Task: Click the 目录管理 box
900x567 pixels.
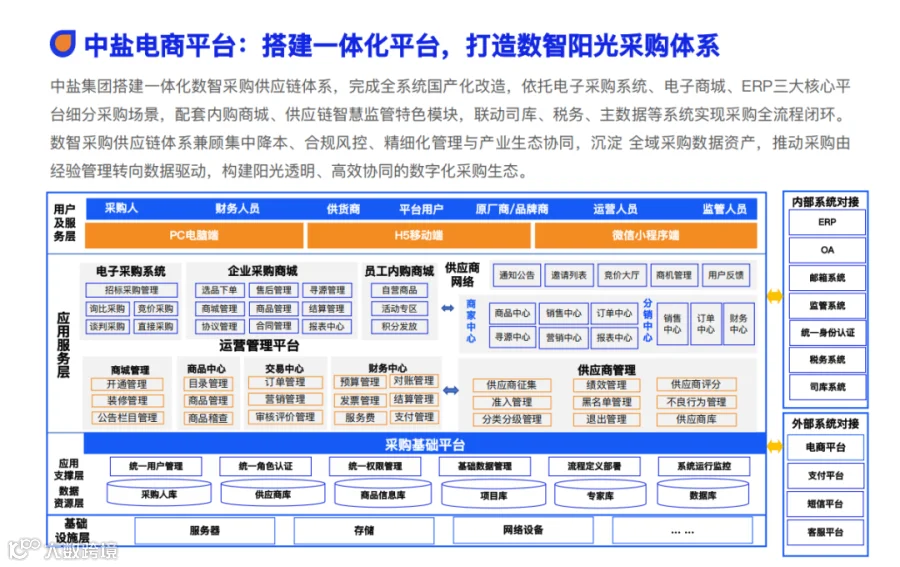Action: (x=208, y=383)
